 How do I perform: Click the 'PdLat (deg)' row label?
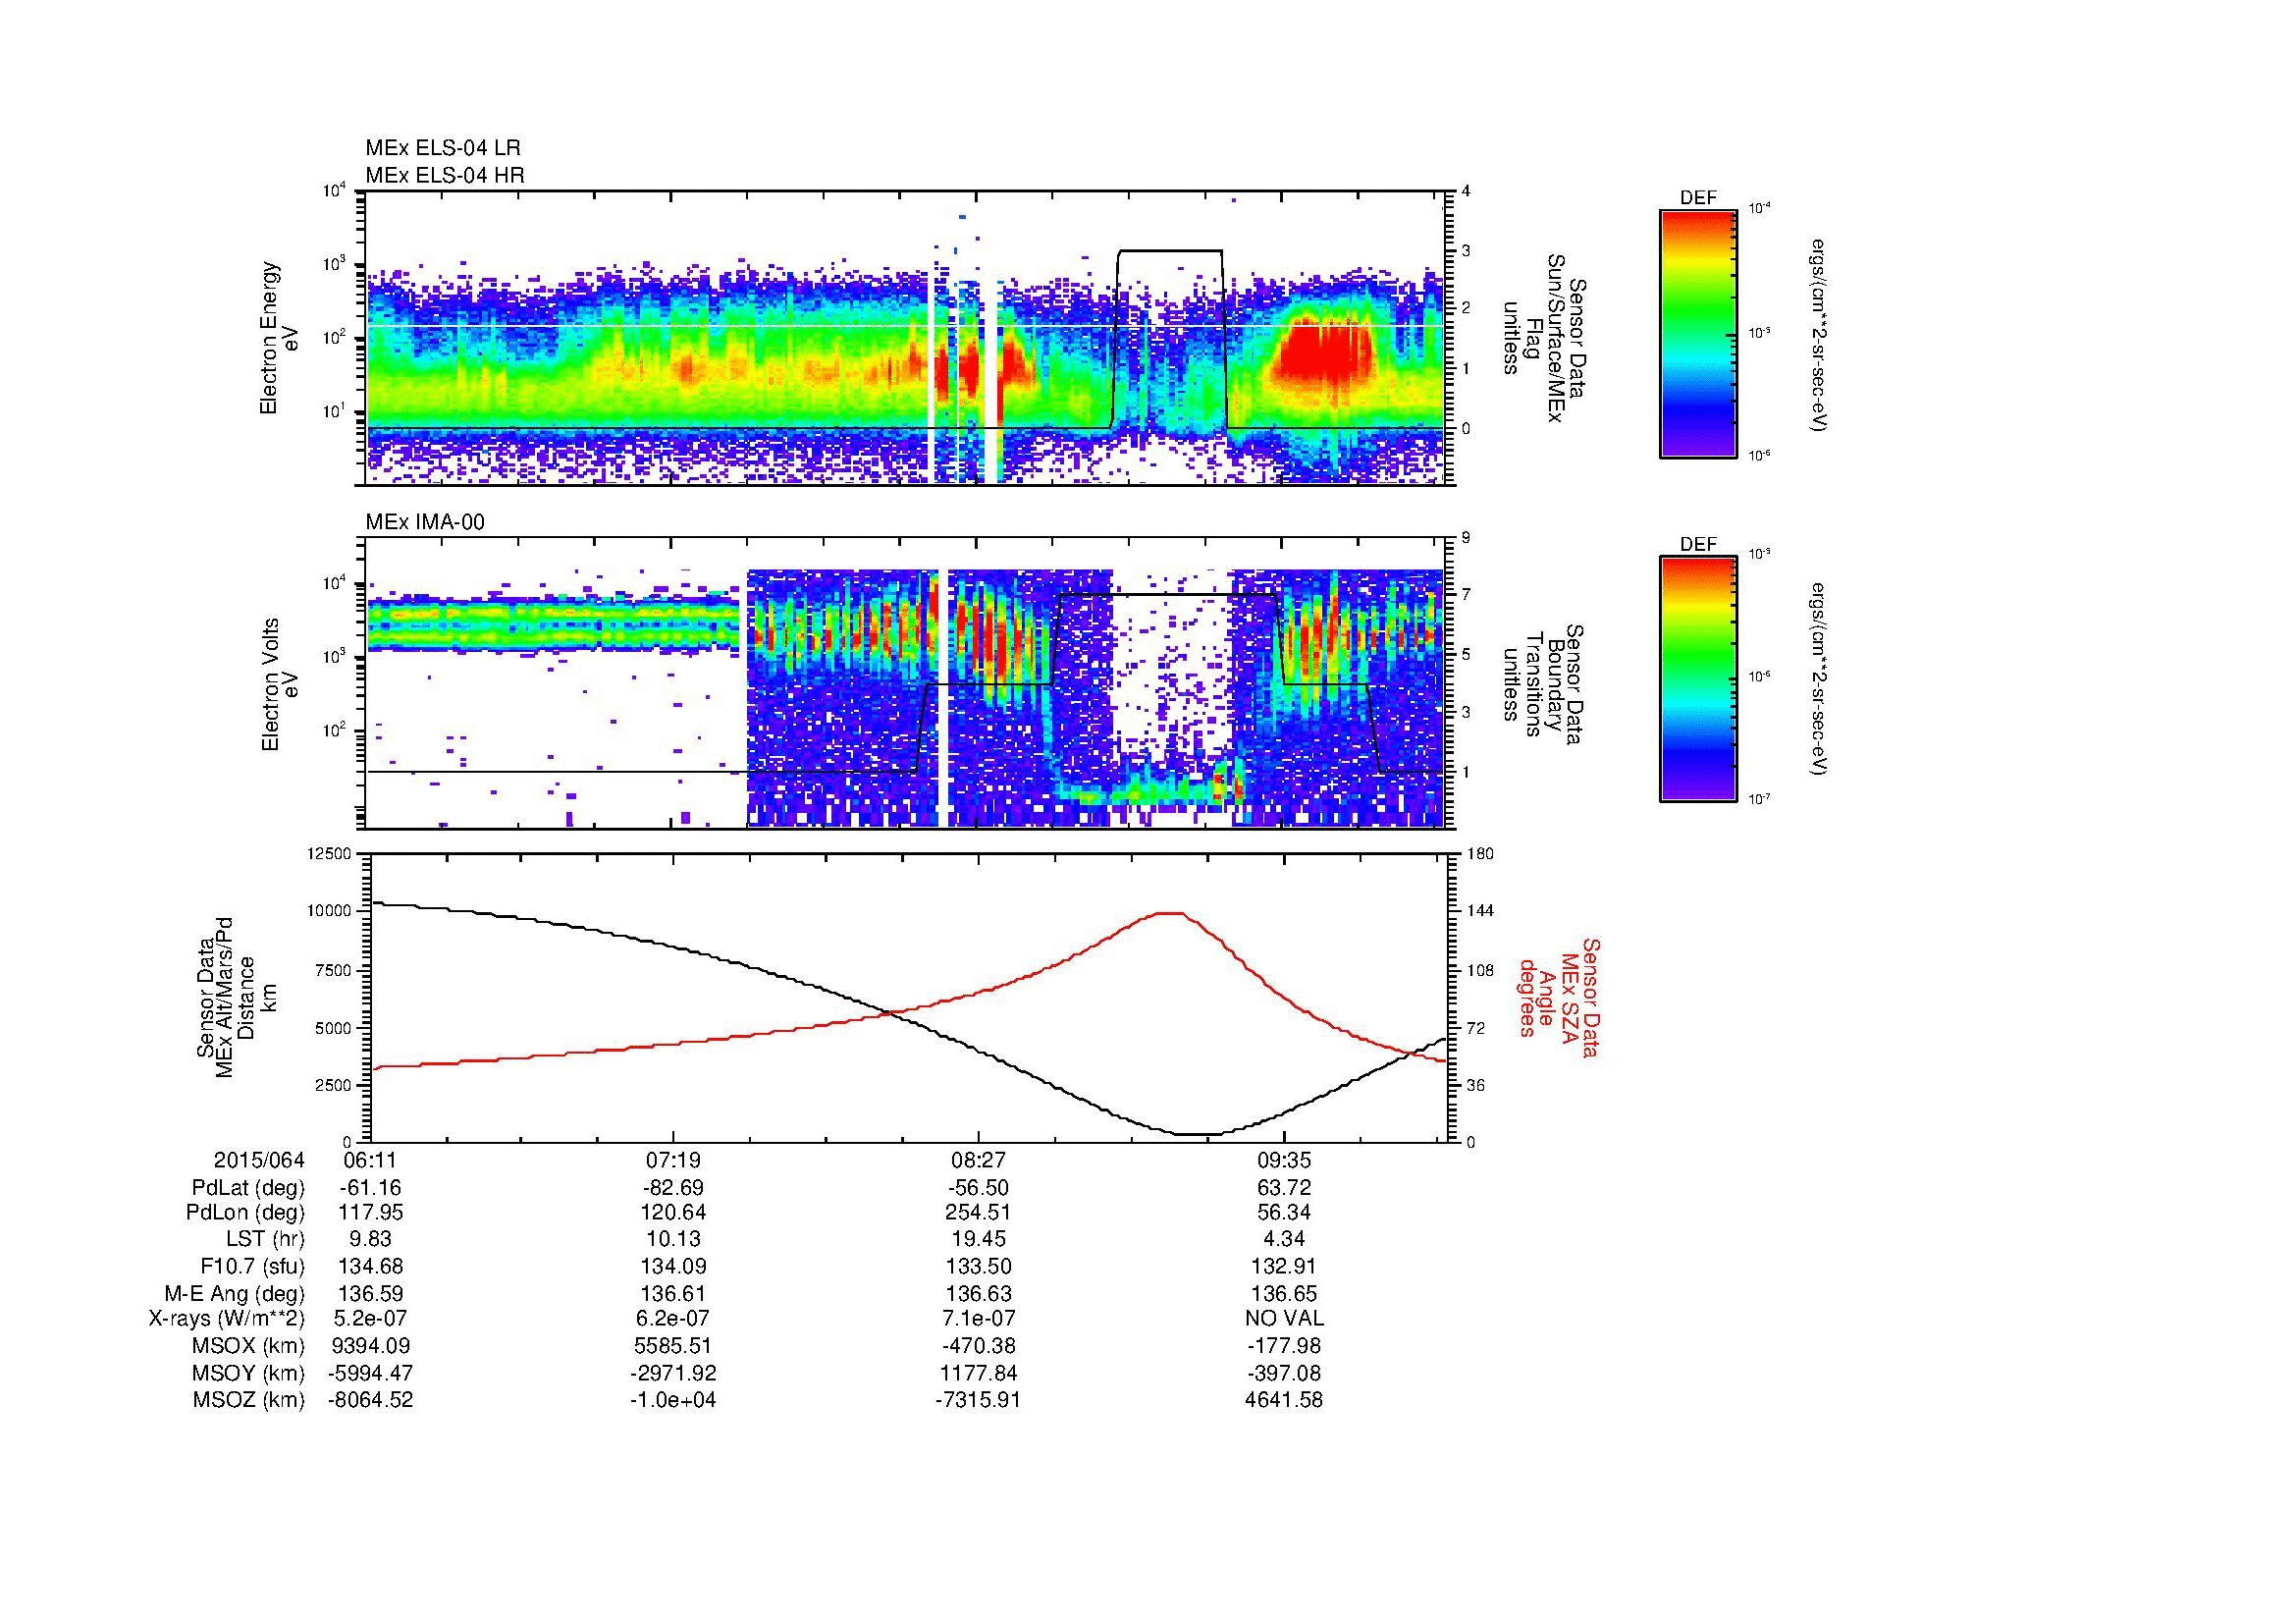tap(248, 1188)
